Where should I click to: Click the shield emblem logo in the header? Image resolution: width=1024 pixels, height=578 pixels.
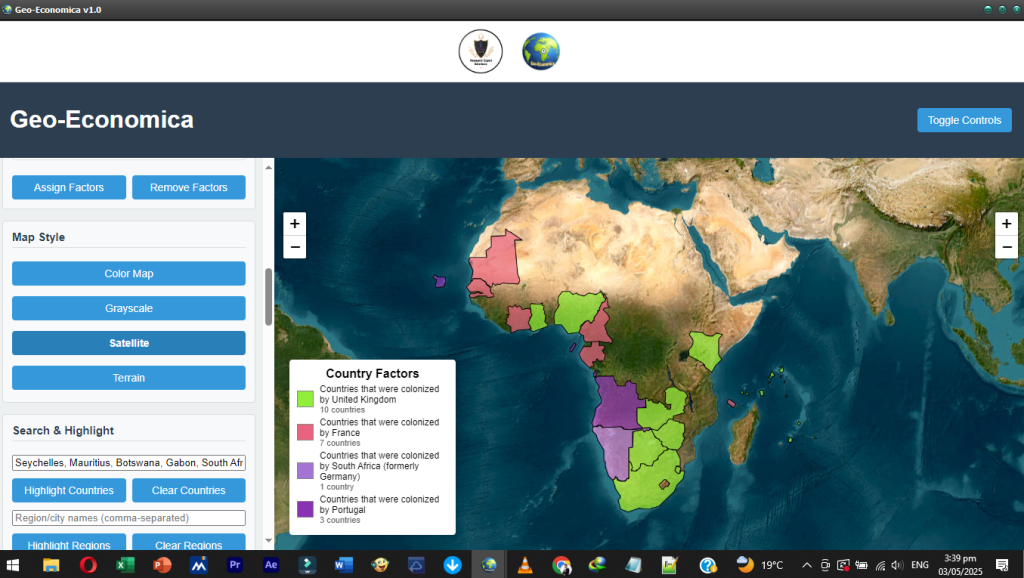click(x=480, y=51)
